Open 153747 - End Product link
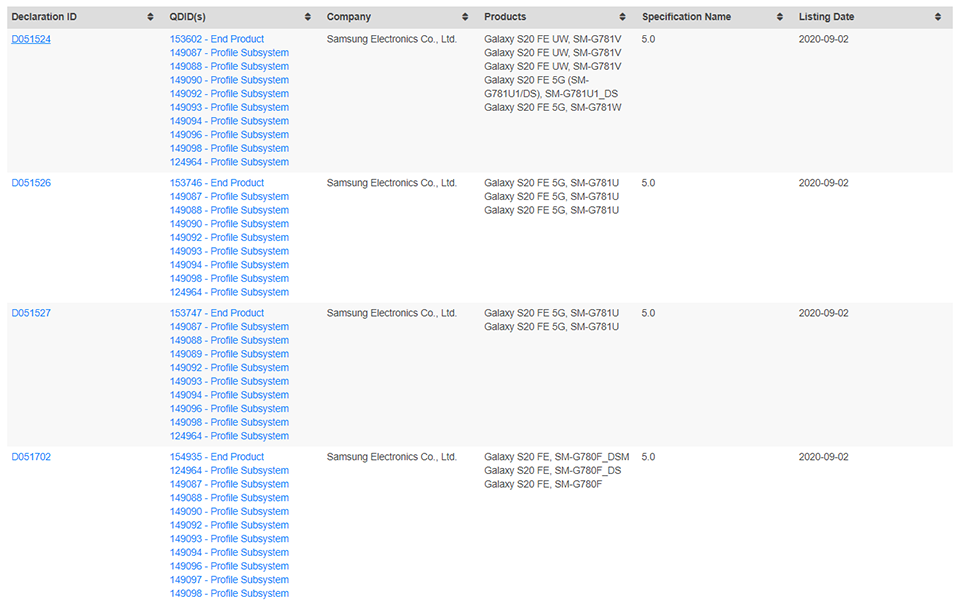The height and width of the screenshot is (604, 960). coord(217,313)
